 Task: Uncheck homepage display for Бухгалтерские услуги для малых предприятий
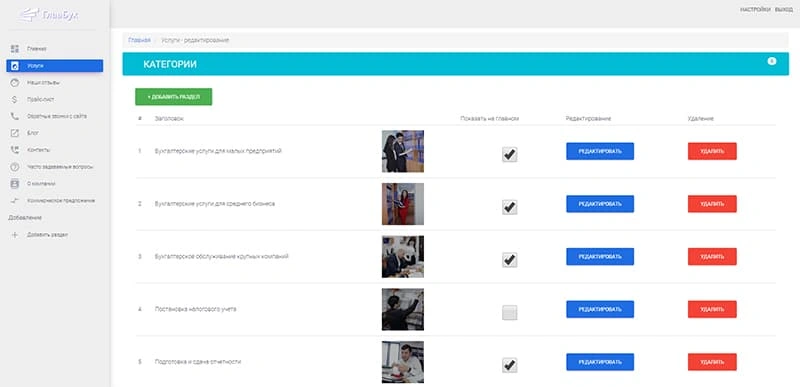[509, 154]
